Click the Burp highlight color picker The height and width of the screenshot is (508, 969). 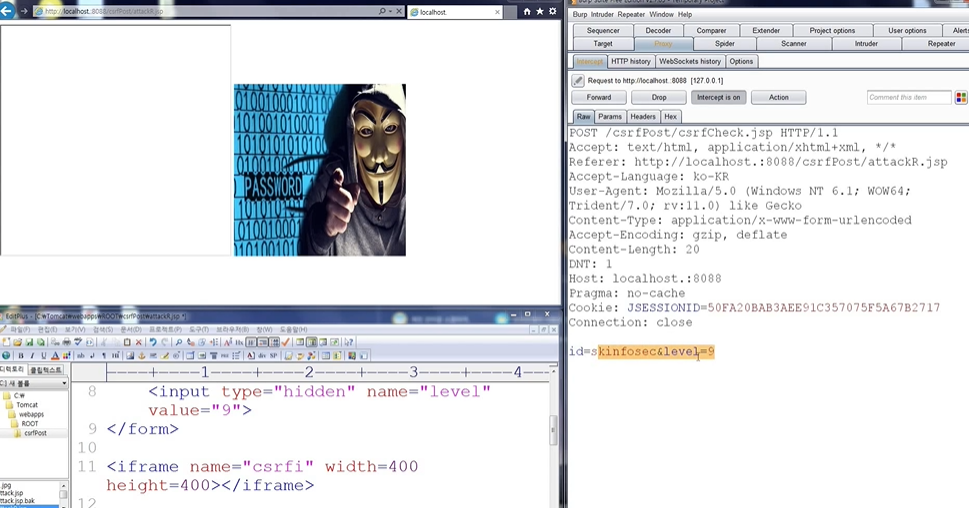pyautogui.click(x=961, y=97)
